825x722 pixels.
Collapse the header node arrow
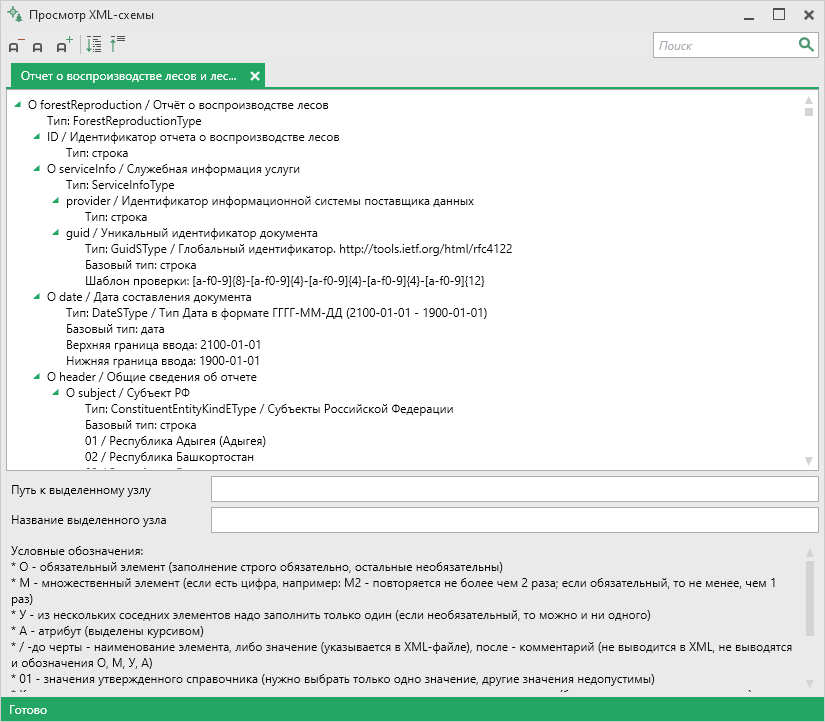click(36, 376)
